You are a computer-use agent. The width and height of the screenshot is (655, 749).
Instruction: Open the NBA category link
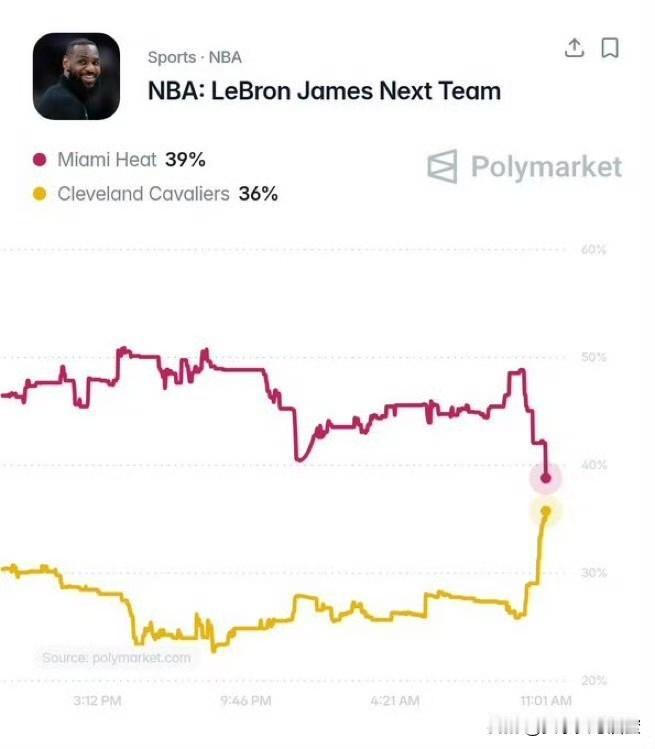(x=225, y=57)
